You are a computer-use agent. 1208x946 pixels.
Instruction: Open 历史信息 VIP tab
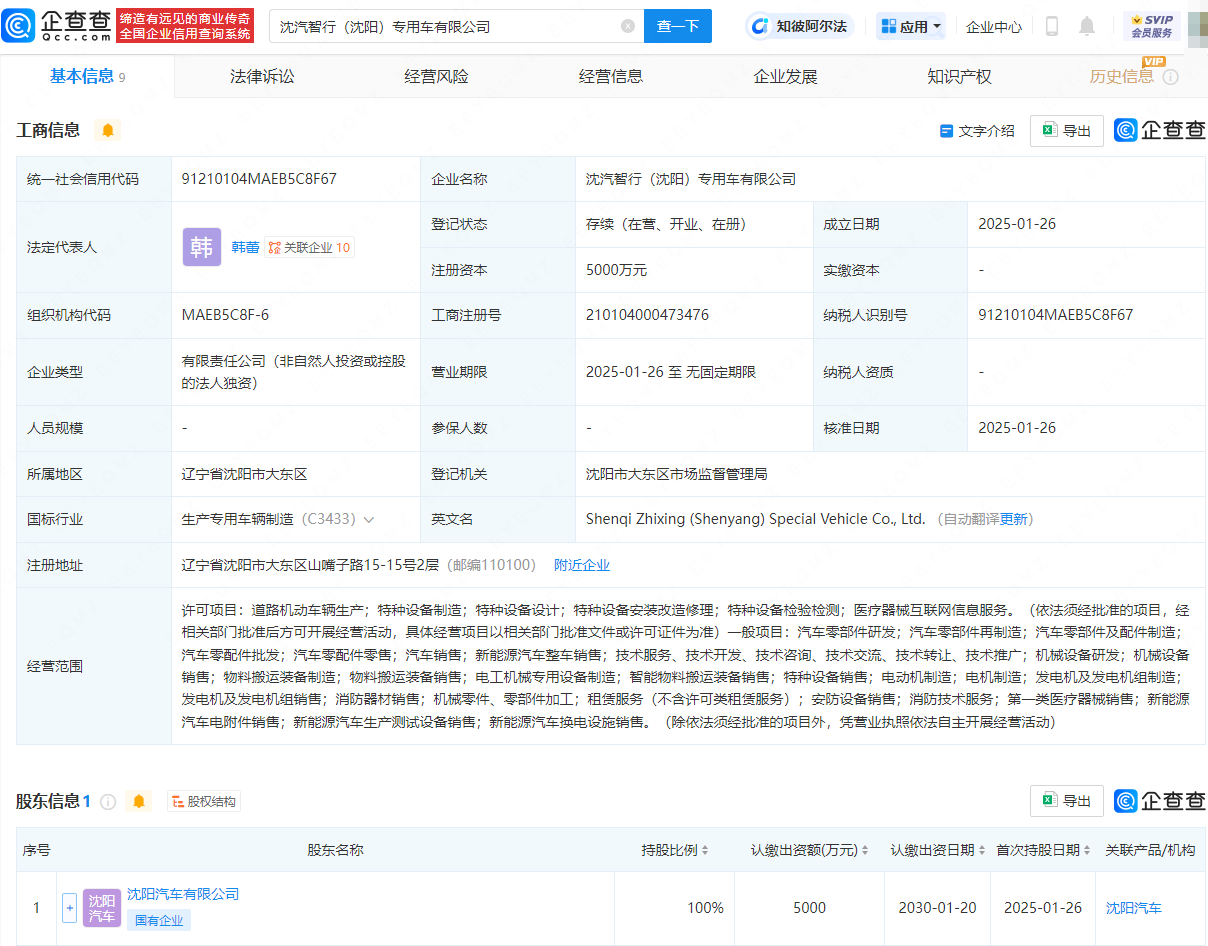click(x=1121, y=77)
